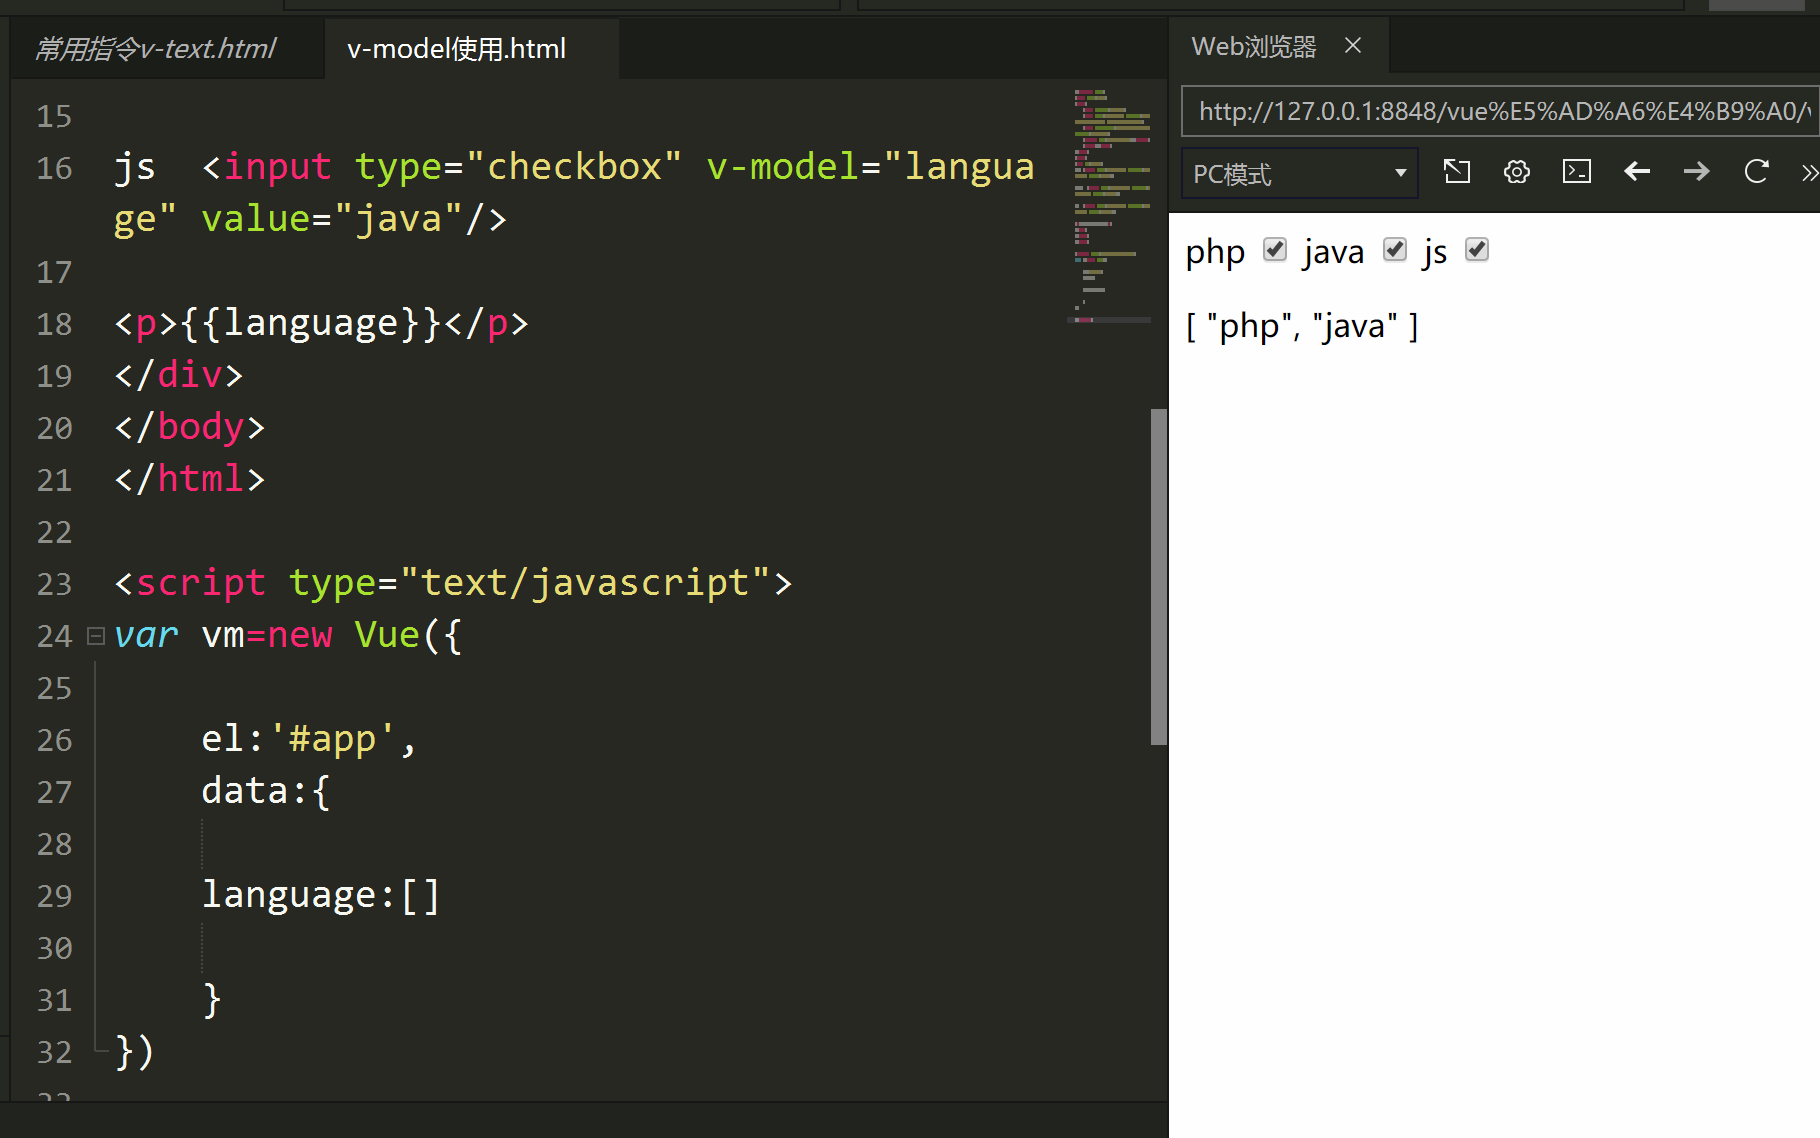Open the PC模式 device mode dropdown
The height and width of the screenshot is (1138, 1820).
(x=1300, y=173)
